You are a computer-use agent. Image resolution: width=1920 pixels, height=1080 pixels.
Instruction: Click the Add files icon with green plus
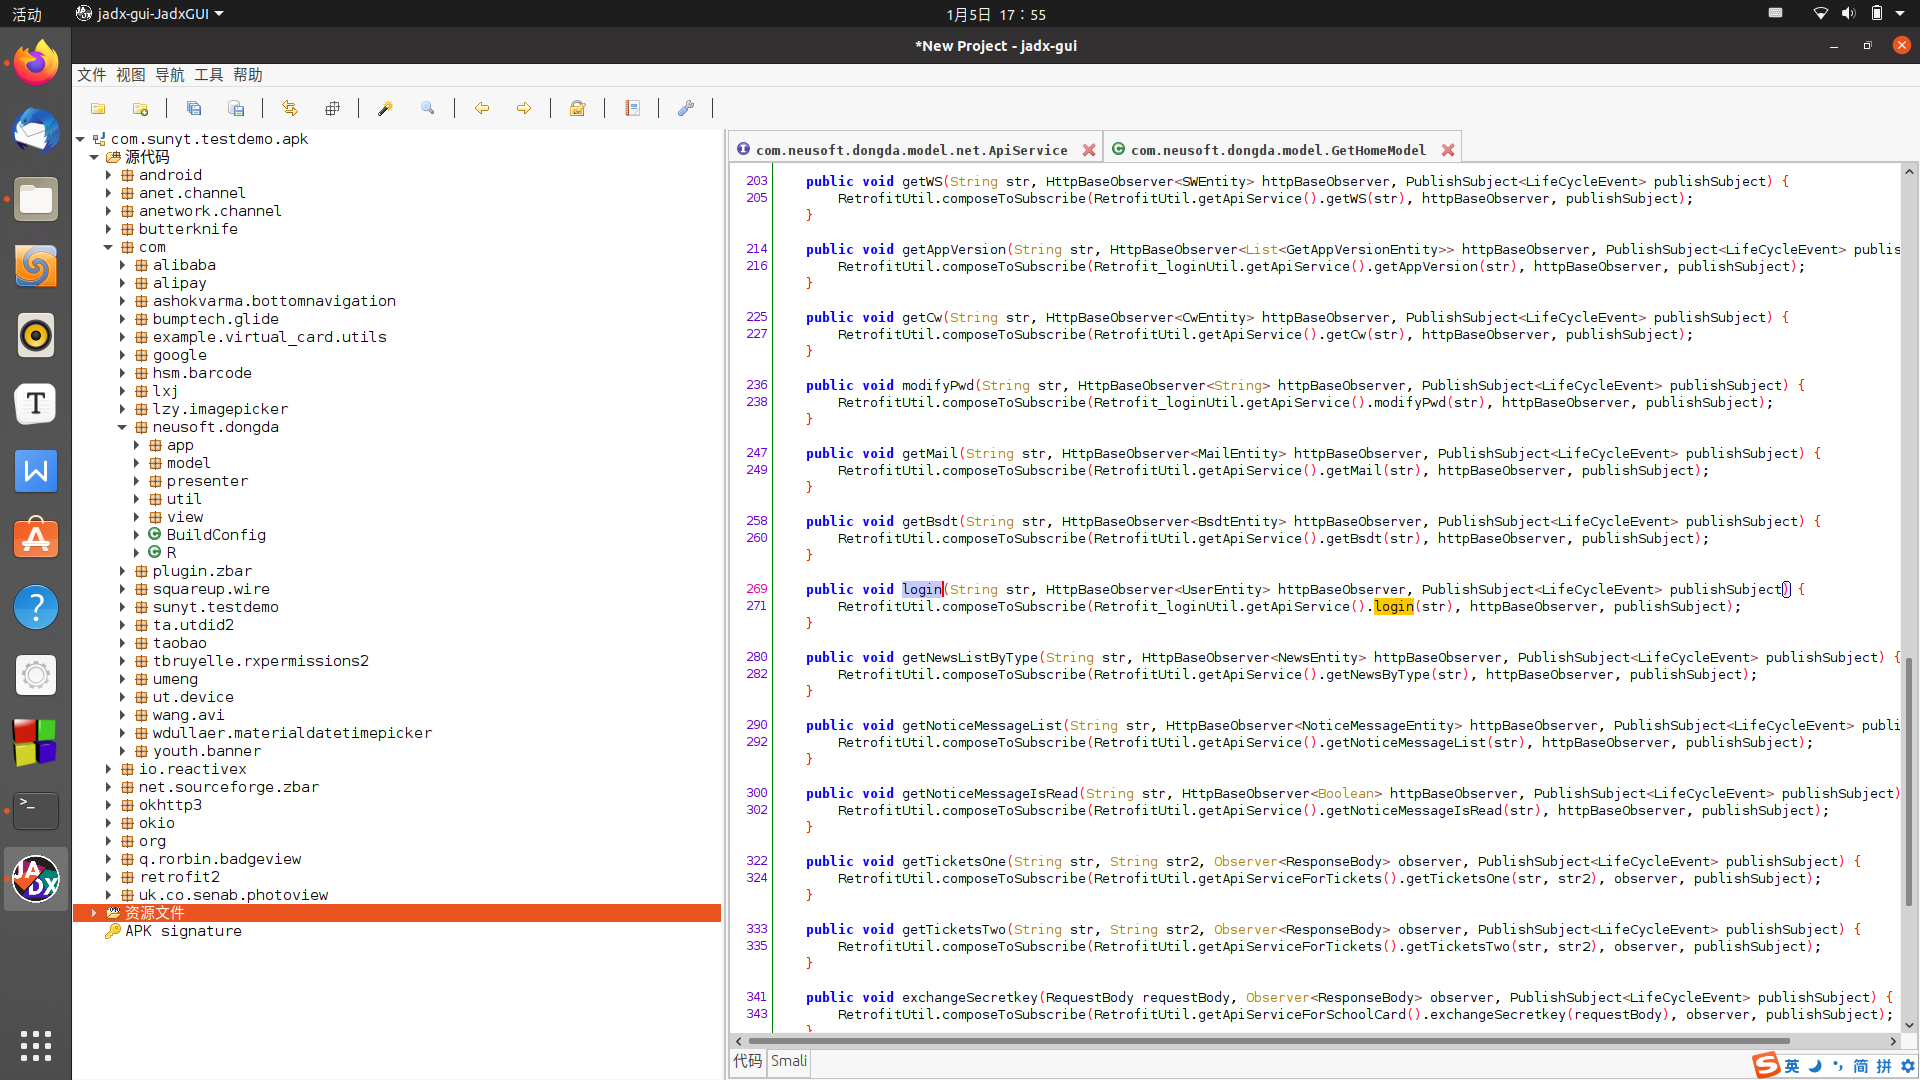click(x=140, y=108)
